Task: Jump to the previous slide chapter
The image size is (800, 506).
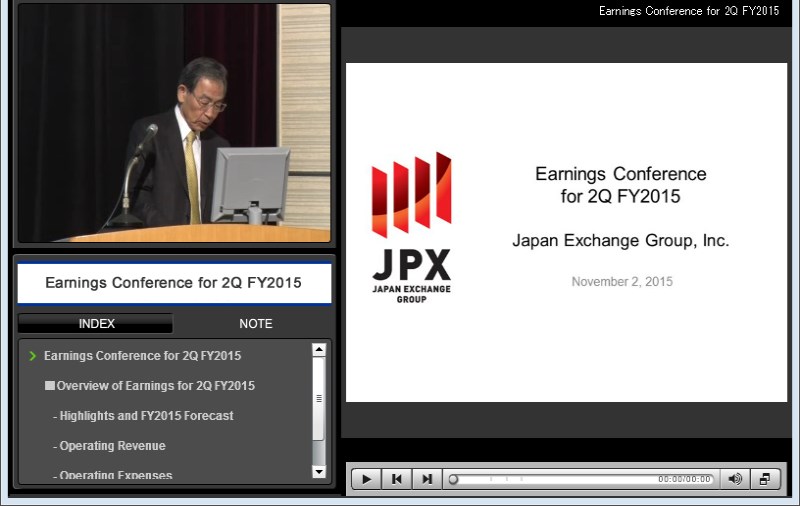Action: (396, 479)
